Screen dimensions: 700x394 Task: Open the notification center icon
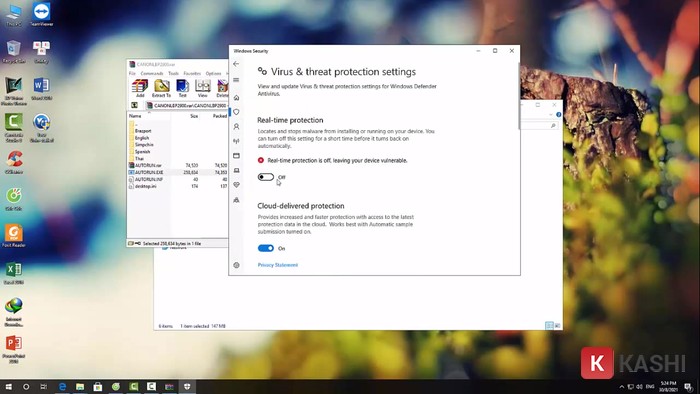[689, 386]
